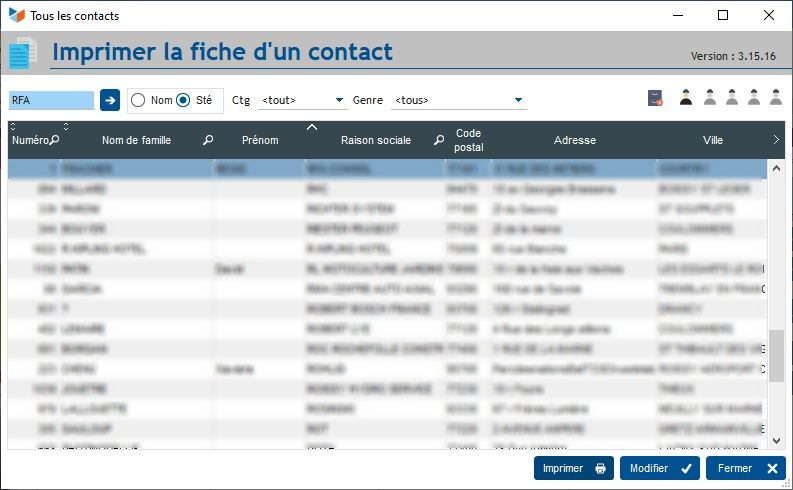Viewport: 793px width, 490px height.
Task: Sort by Raison sociale column
Action: (x=376, y=140)
